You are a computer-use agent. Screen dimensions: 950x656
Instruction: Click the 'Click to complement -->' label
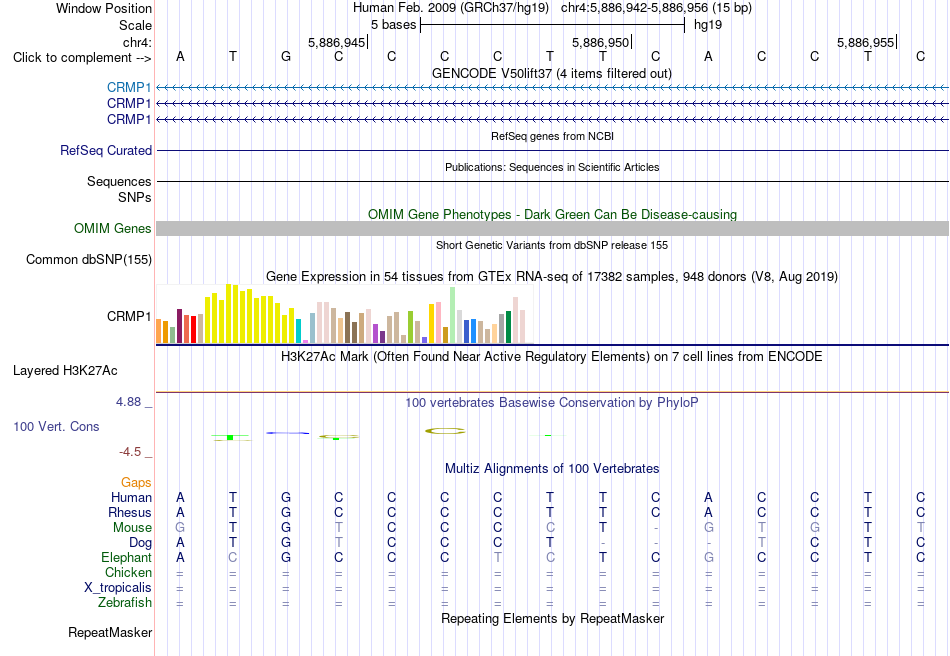click(82, 58)
